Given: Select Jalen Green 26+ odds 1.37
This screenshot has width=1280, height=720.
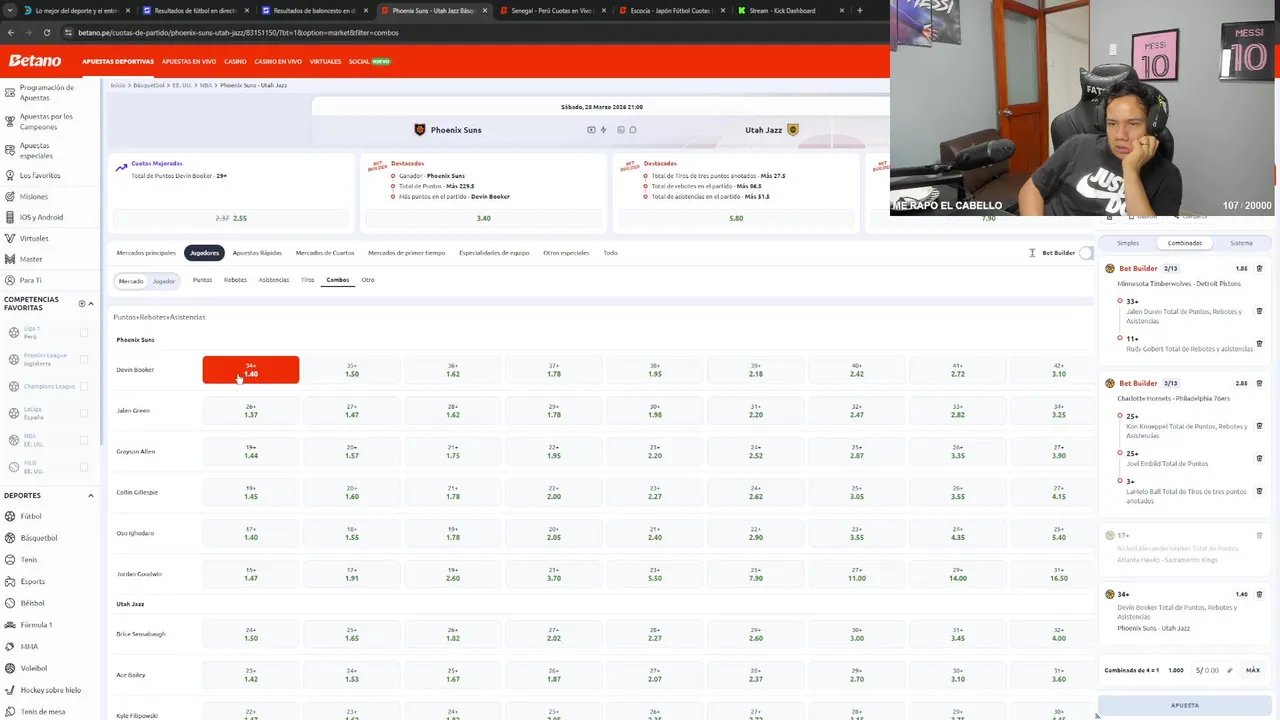Looking at the screenshot, I should [251, 411].
